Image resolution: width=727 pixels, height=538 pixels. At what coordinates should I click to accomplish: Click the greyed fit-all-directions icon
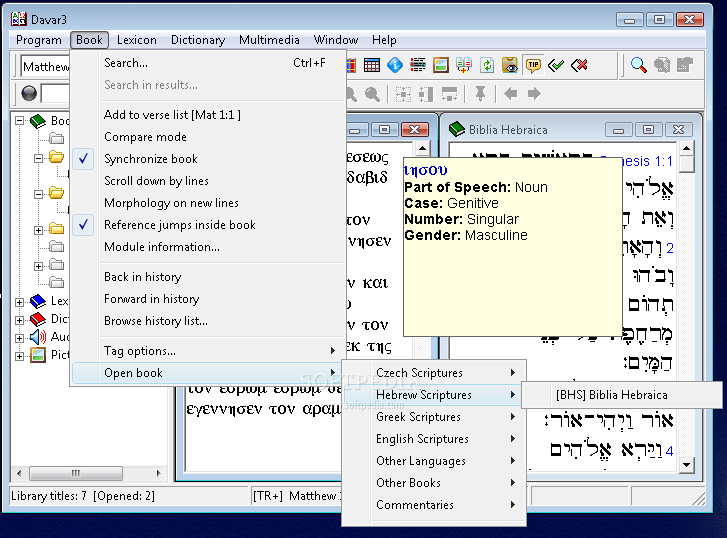pos(403,94)
